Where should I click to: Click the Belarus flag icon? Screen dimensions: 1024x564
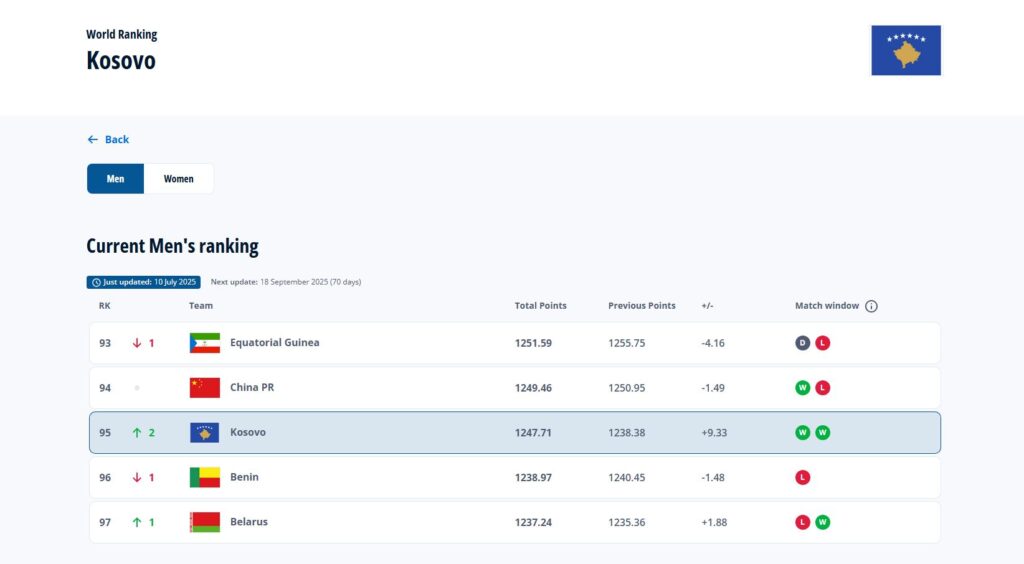[x=205, y=522]
